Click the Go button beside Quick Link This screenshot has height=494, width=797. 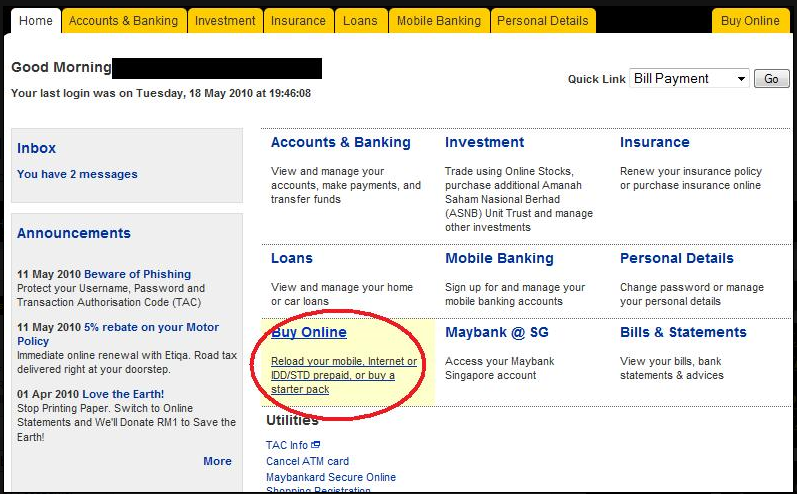pos(771,79)
